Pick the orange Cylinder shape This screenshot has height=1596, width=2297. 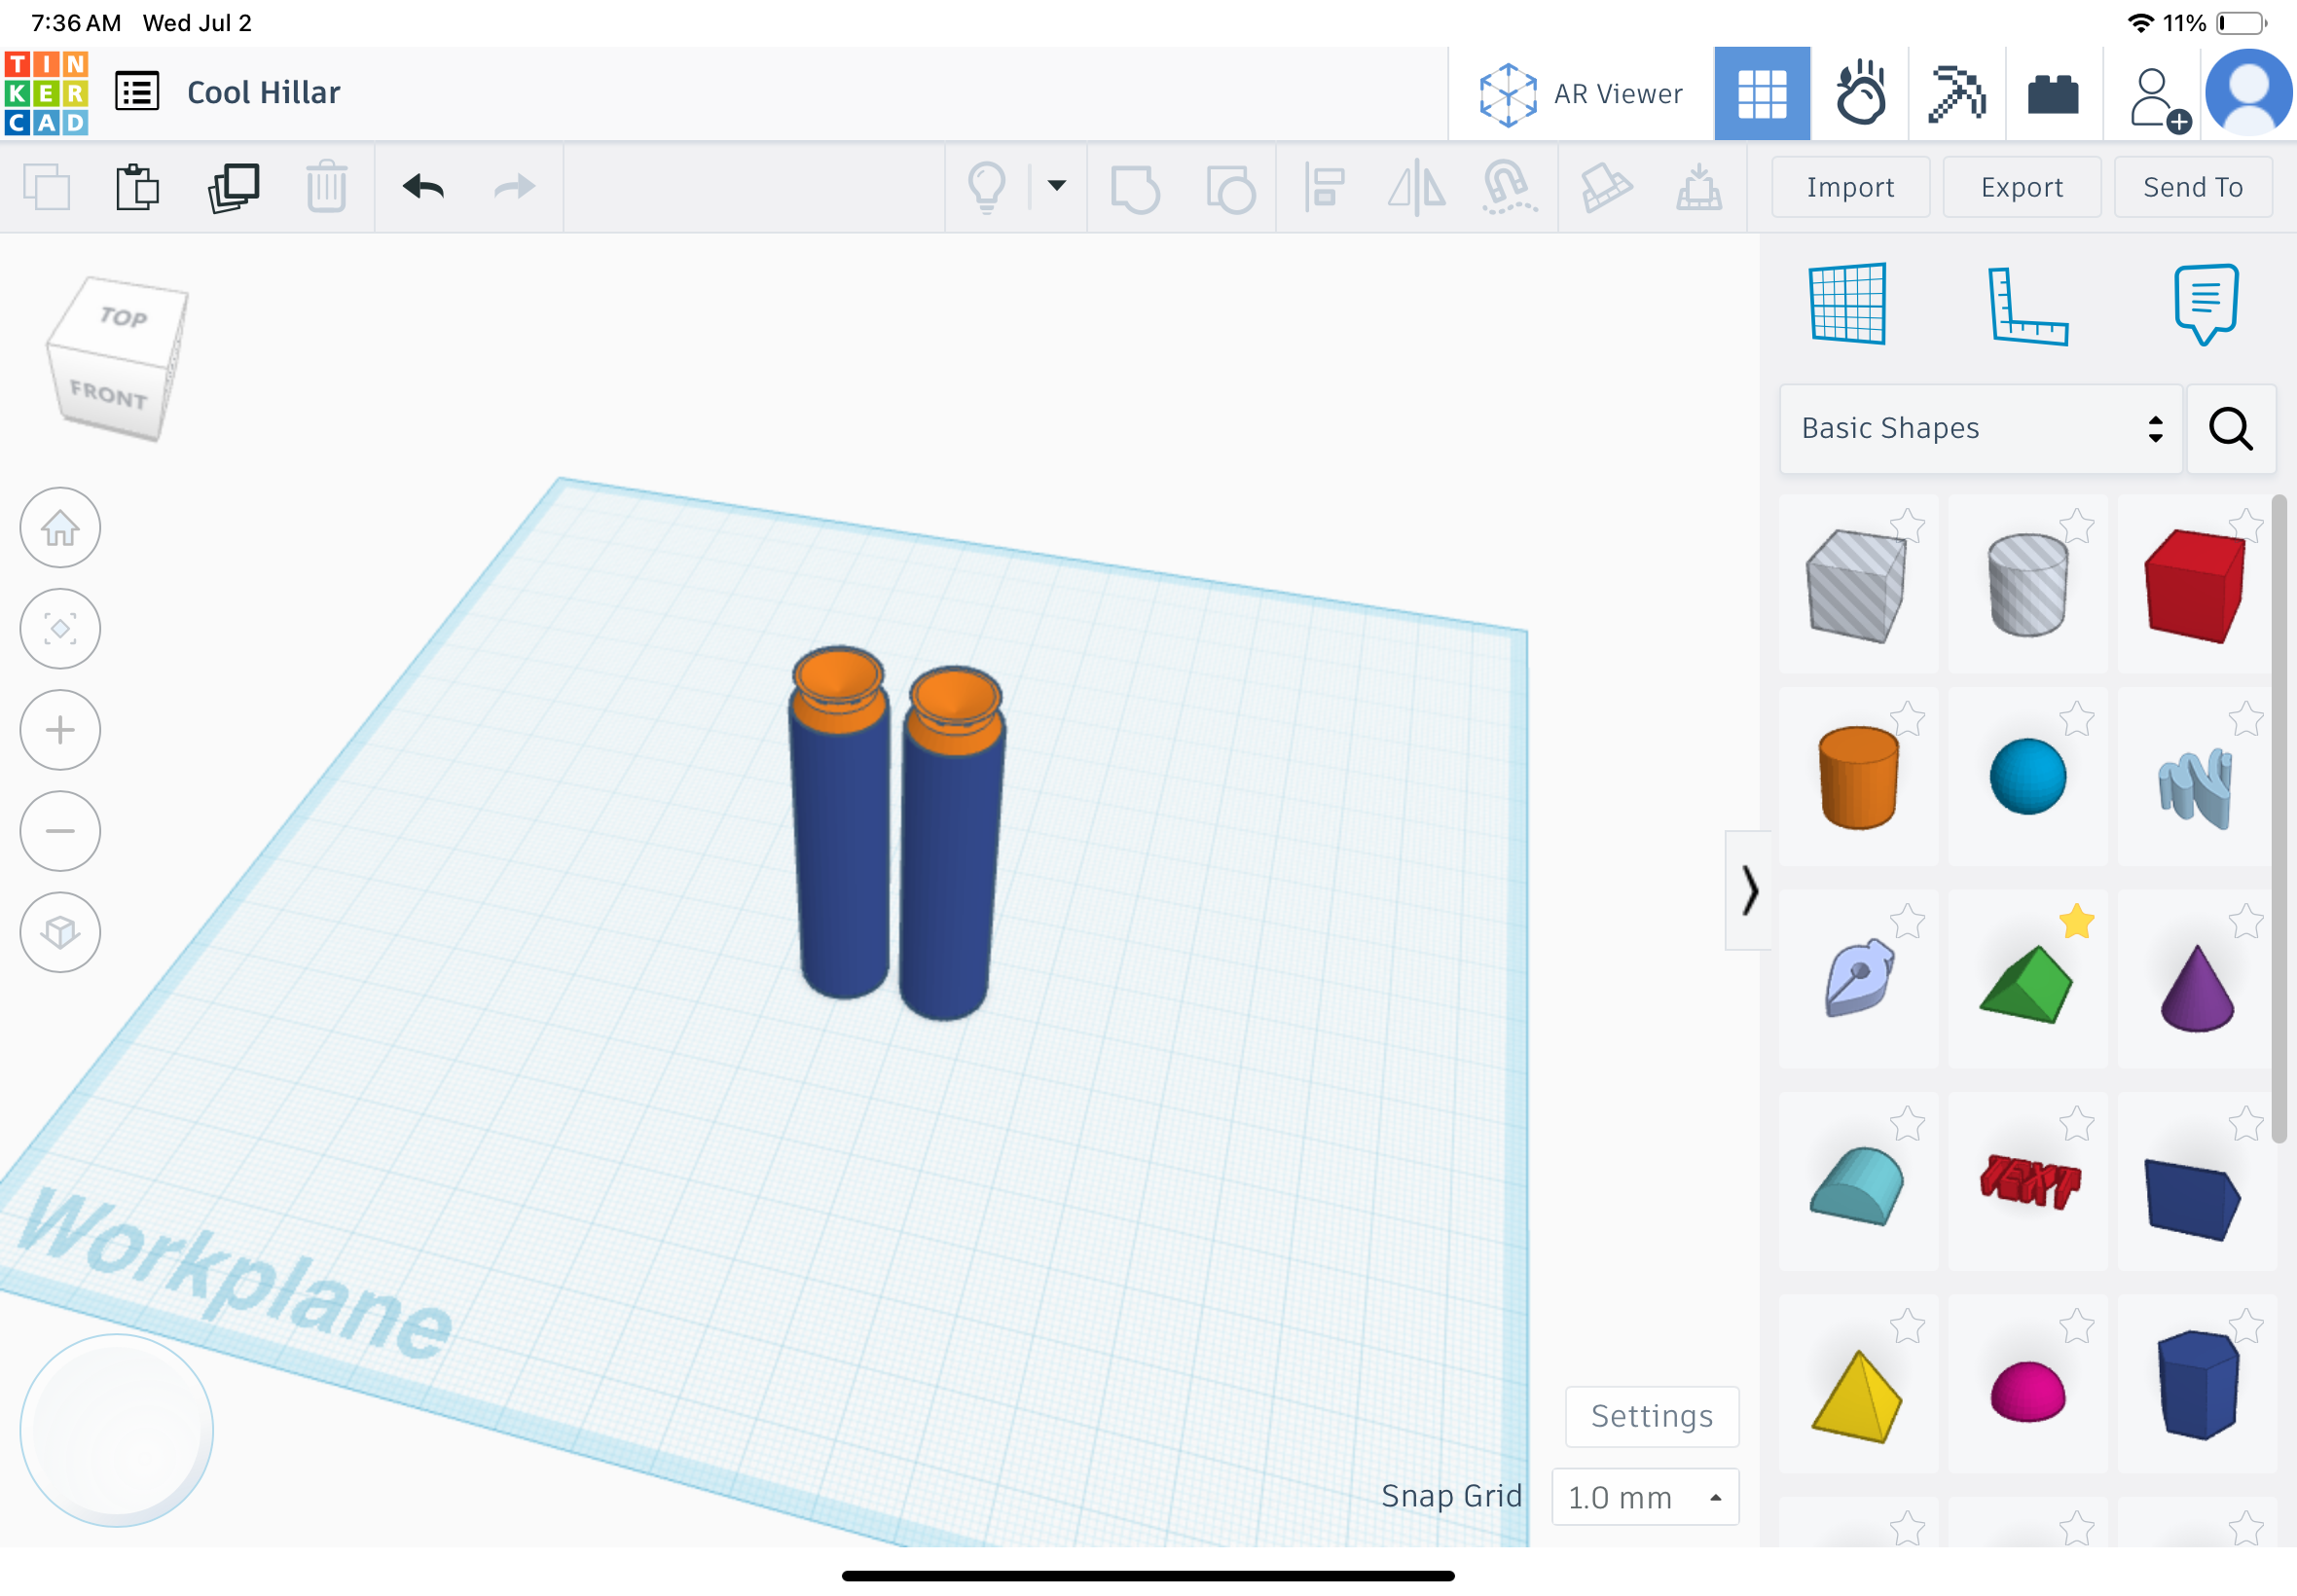(x=1858, y=778)
